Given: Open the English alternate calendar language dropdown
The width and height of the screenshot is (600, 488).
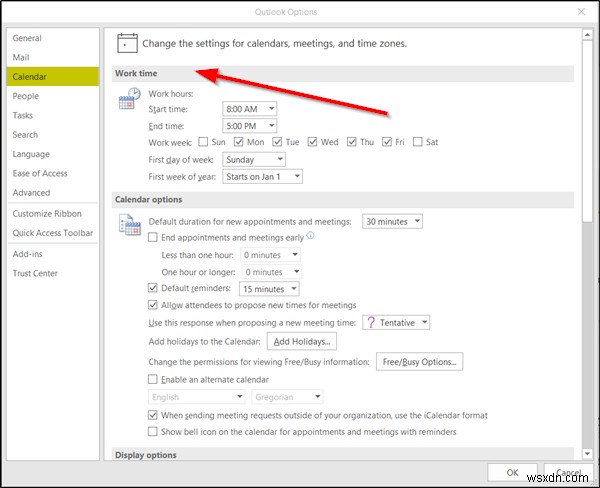Looking at the screenshot, I should pyautogui.click(x=196, y=397).
